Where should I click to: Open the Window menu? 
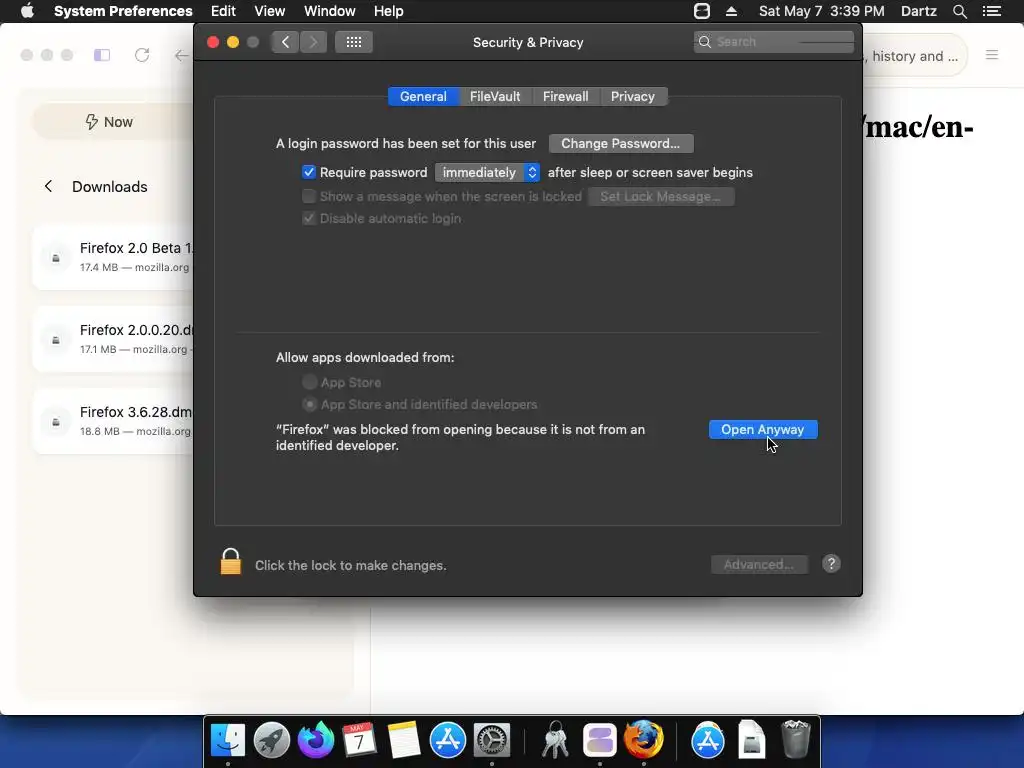[x=330, y=11]
